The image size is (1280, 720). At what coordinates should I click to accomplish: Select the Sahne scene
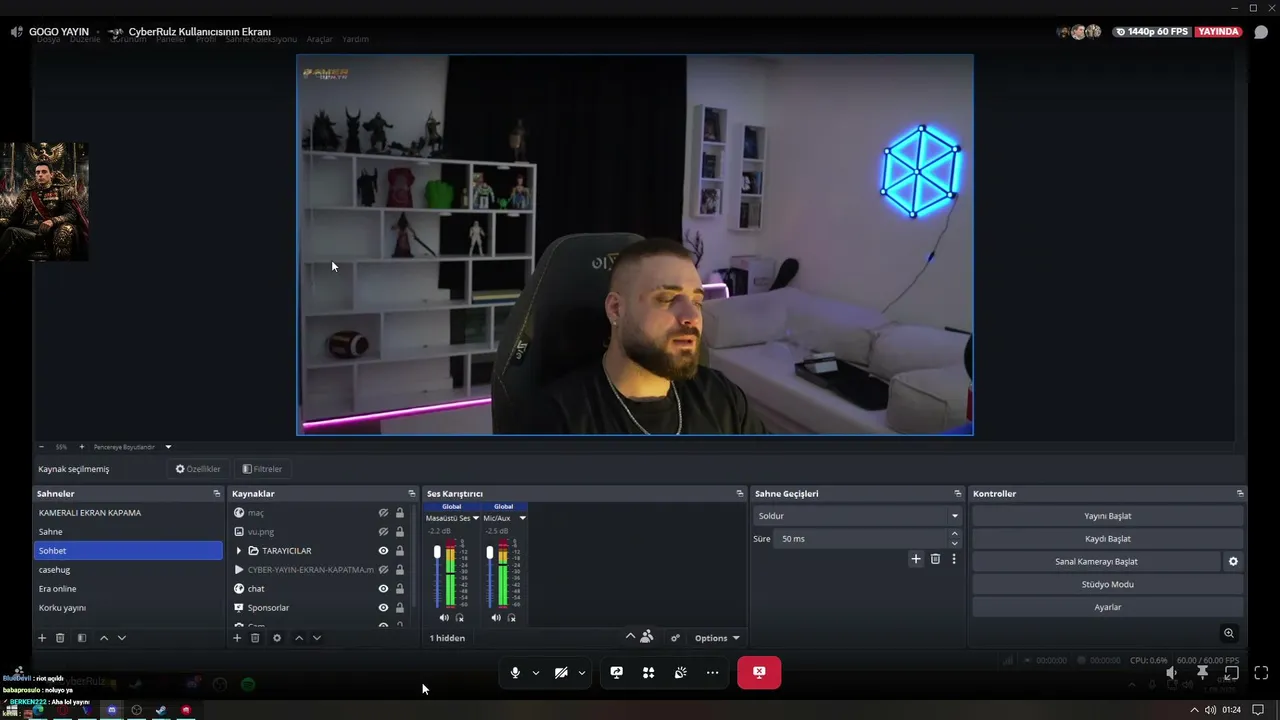[x=128, y=532]
